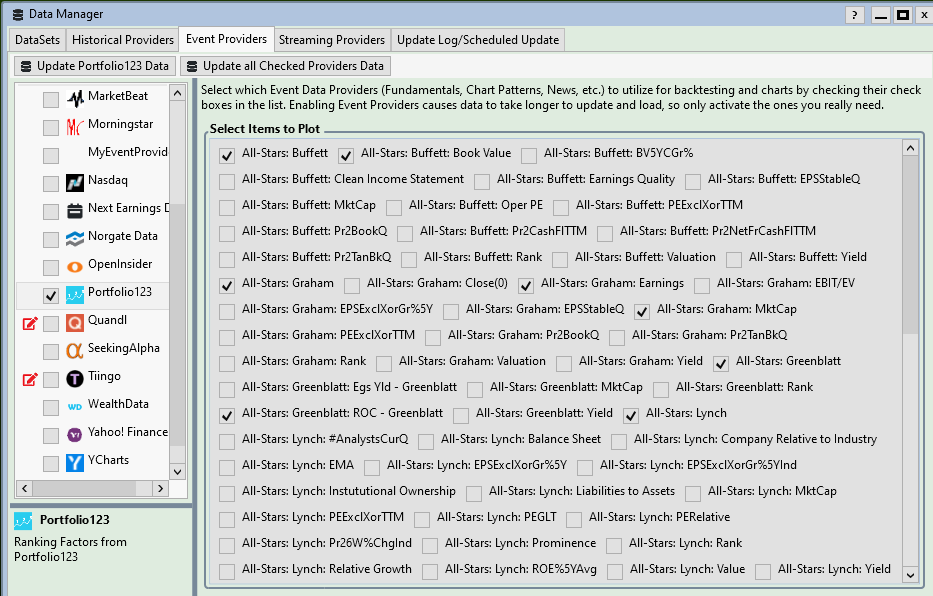
Task: Click the SeekingAlpha alpha icon
Action: point(75,350)
